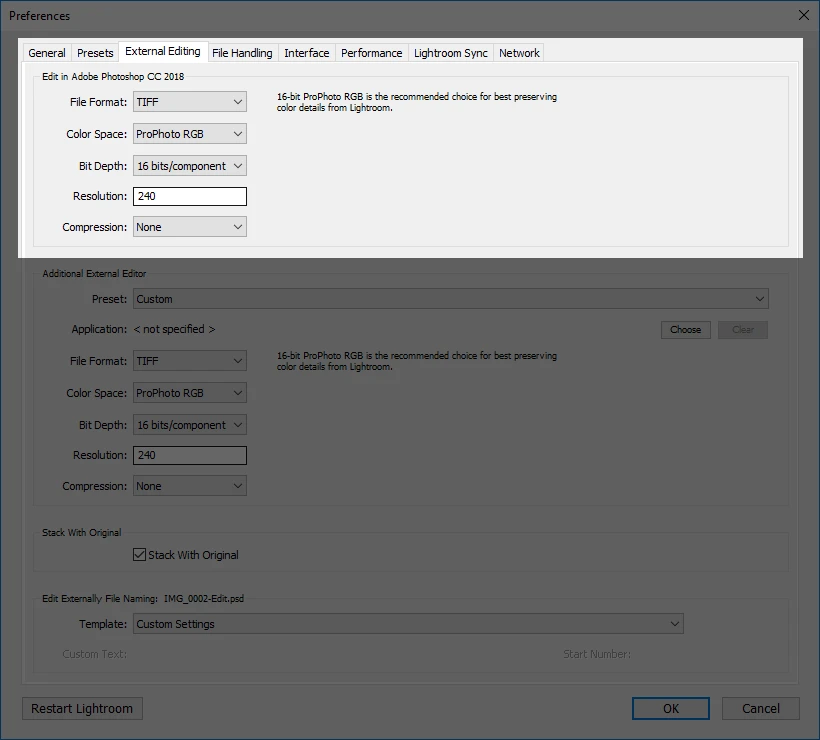The height and width of the screenshot is (740, 820).
Task: Toggle the Stack With Original checkbox
Action: coord(139,554)
